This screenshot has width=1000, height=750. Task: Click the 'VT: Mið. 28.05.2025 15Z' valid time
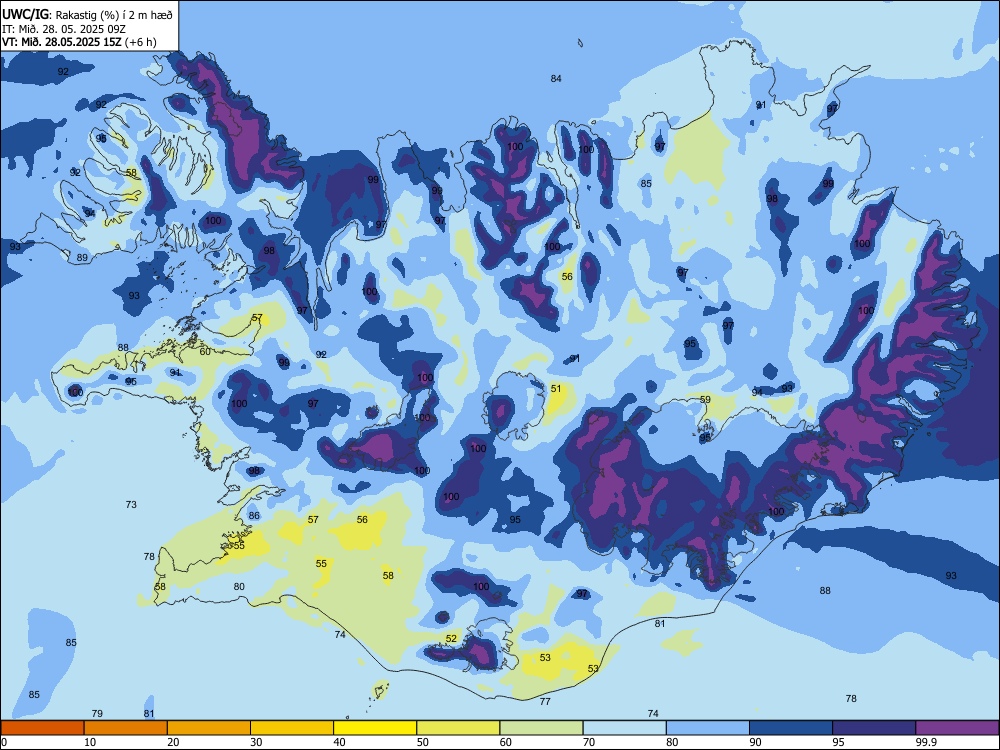click(x=63, y=42)
